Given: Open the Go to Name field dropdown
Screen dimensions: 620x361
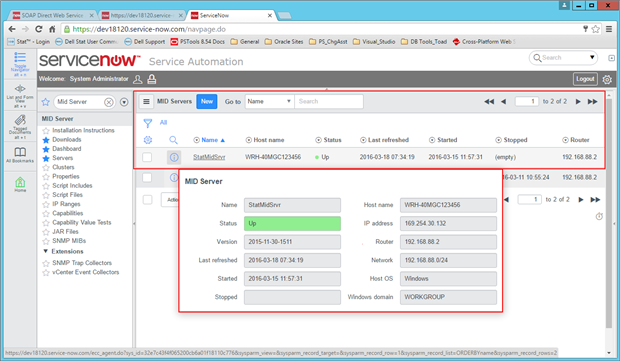Looking at the screenshot, I should (x=269, y=102).
